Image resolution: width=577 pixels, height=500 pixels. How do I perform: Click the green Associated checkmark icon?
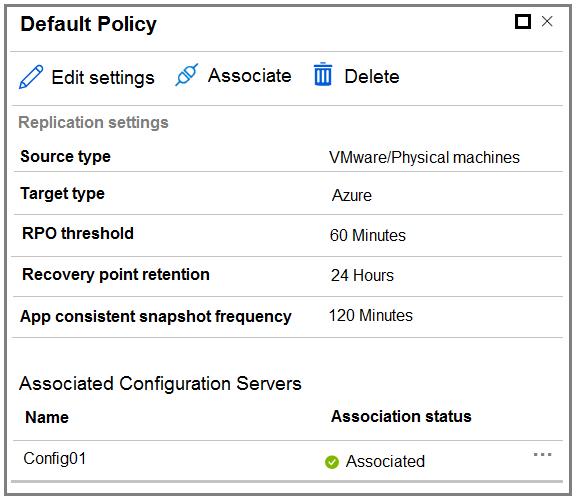[332, 462]
